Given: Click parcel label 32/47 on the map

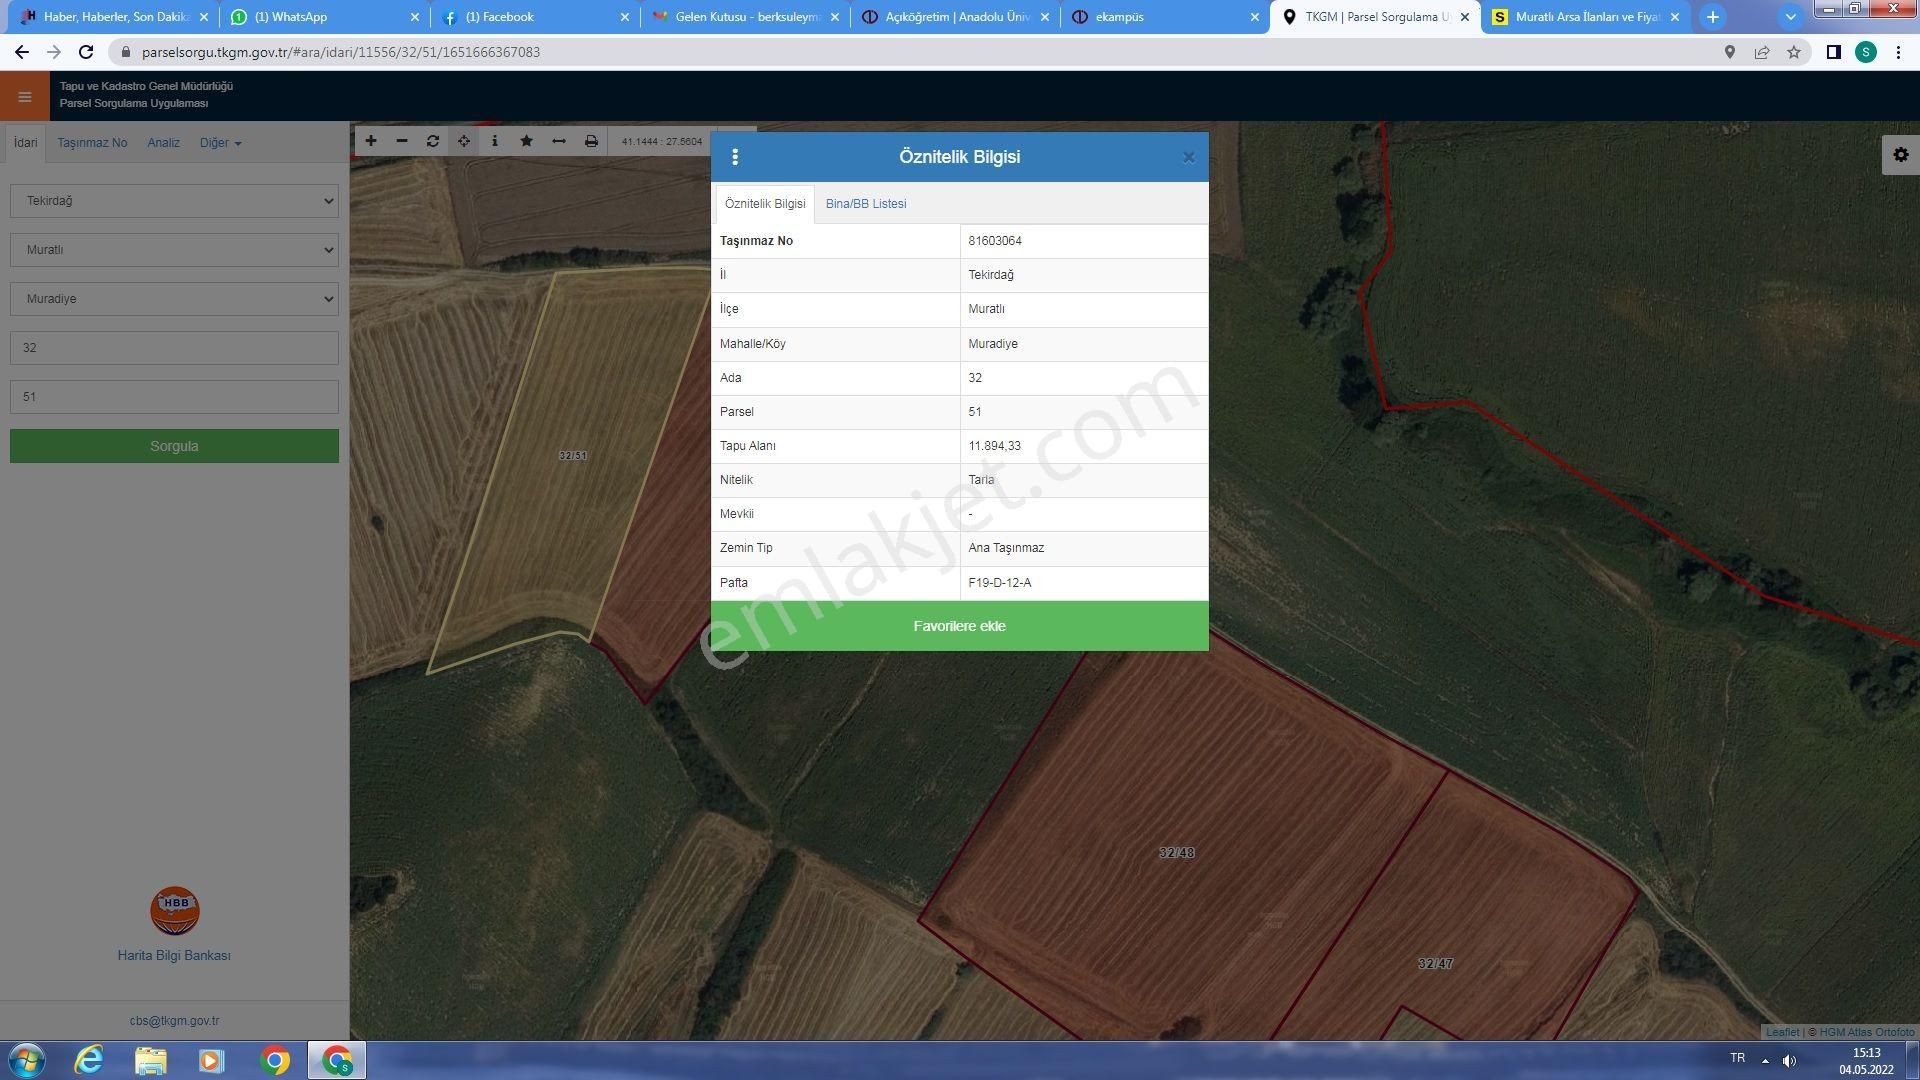Looking at the screenshot, I should point(1435,964).
